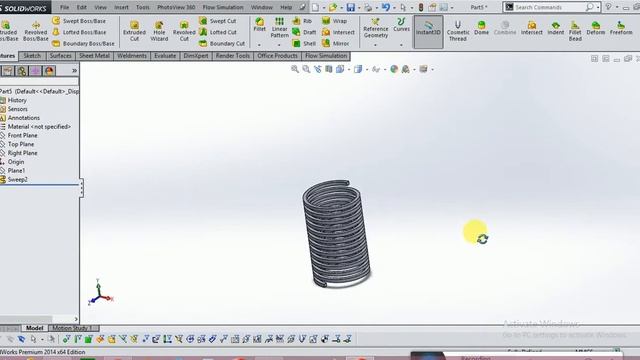The width and height of the screenshot is (640, 360).
Task: Select the Revolved Cut tool
Action: pyautogui.click(x=184, y=31)
